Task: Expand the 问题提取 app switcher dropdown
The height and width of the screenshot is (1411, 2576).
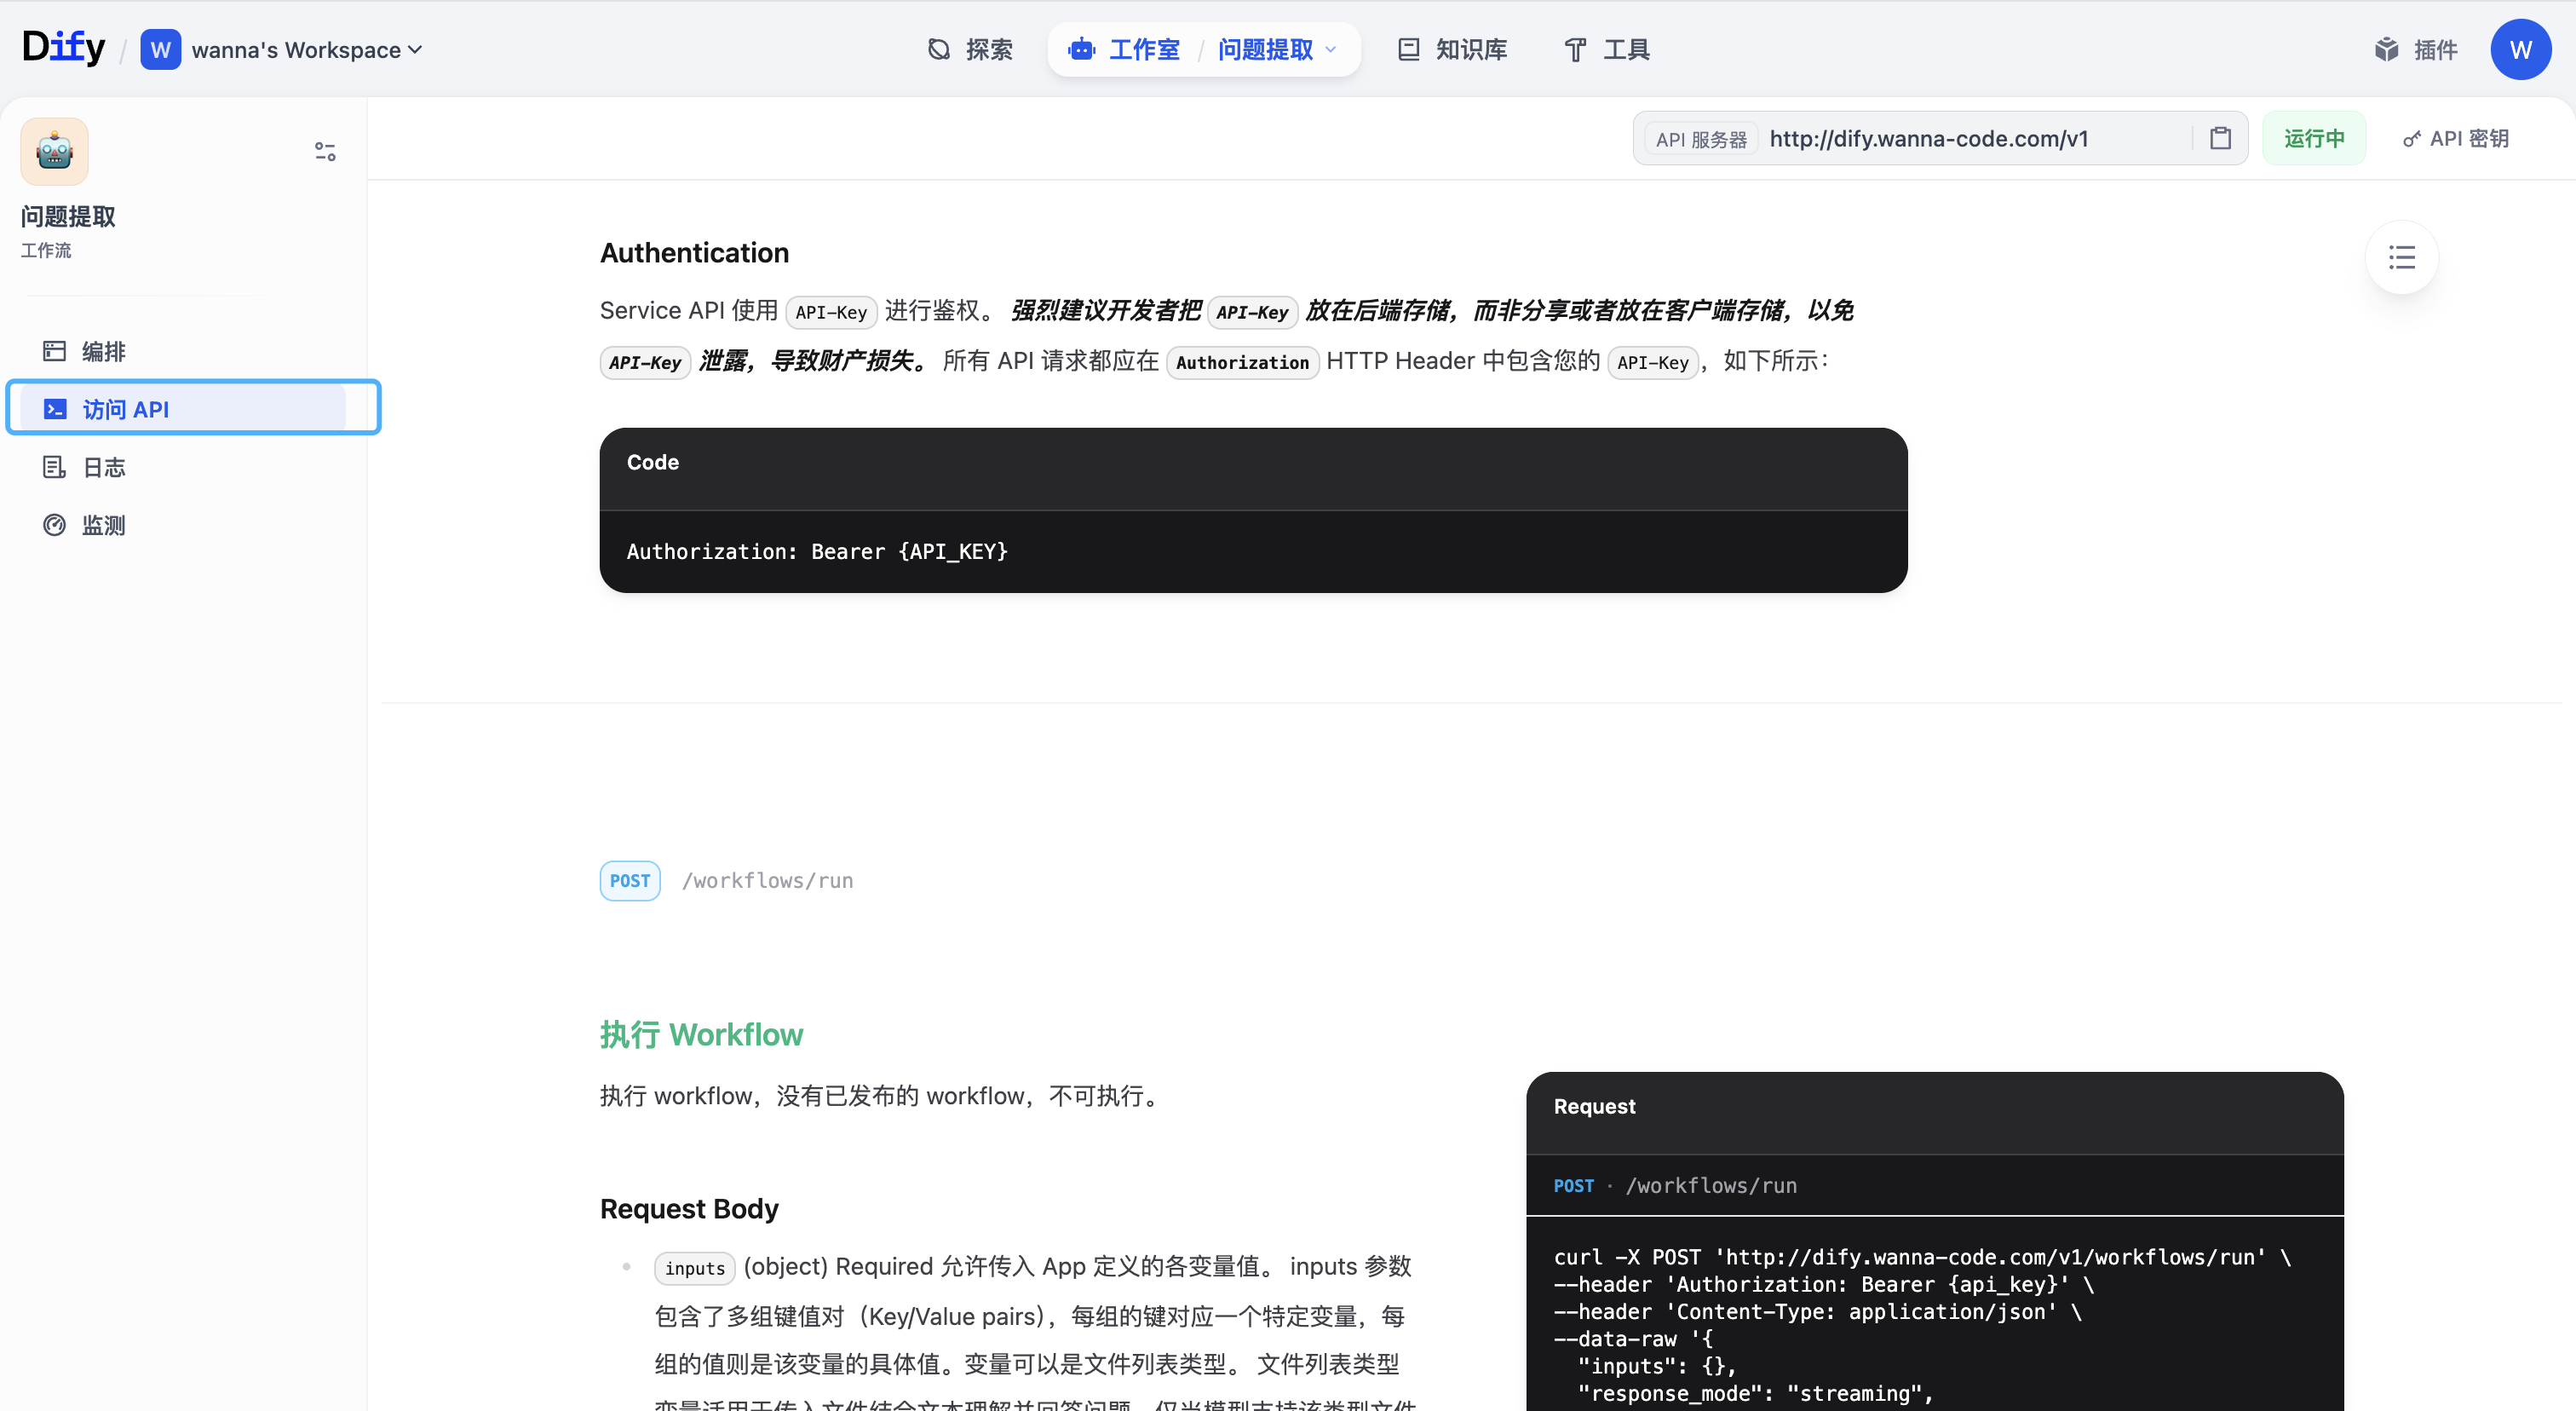Action: (x=1277, y=49)
